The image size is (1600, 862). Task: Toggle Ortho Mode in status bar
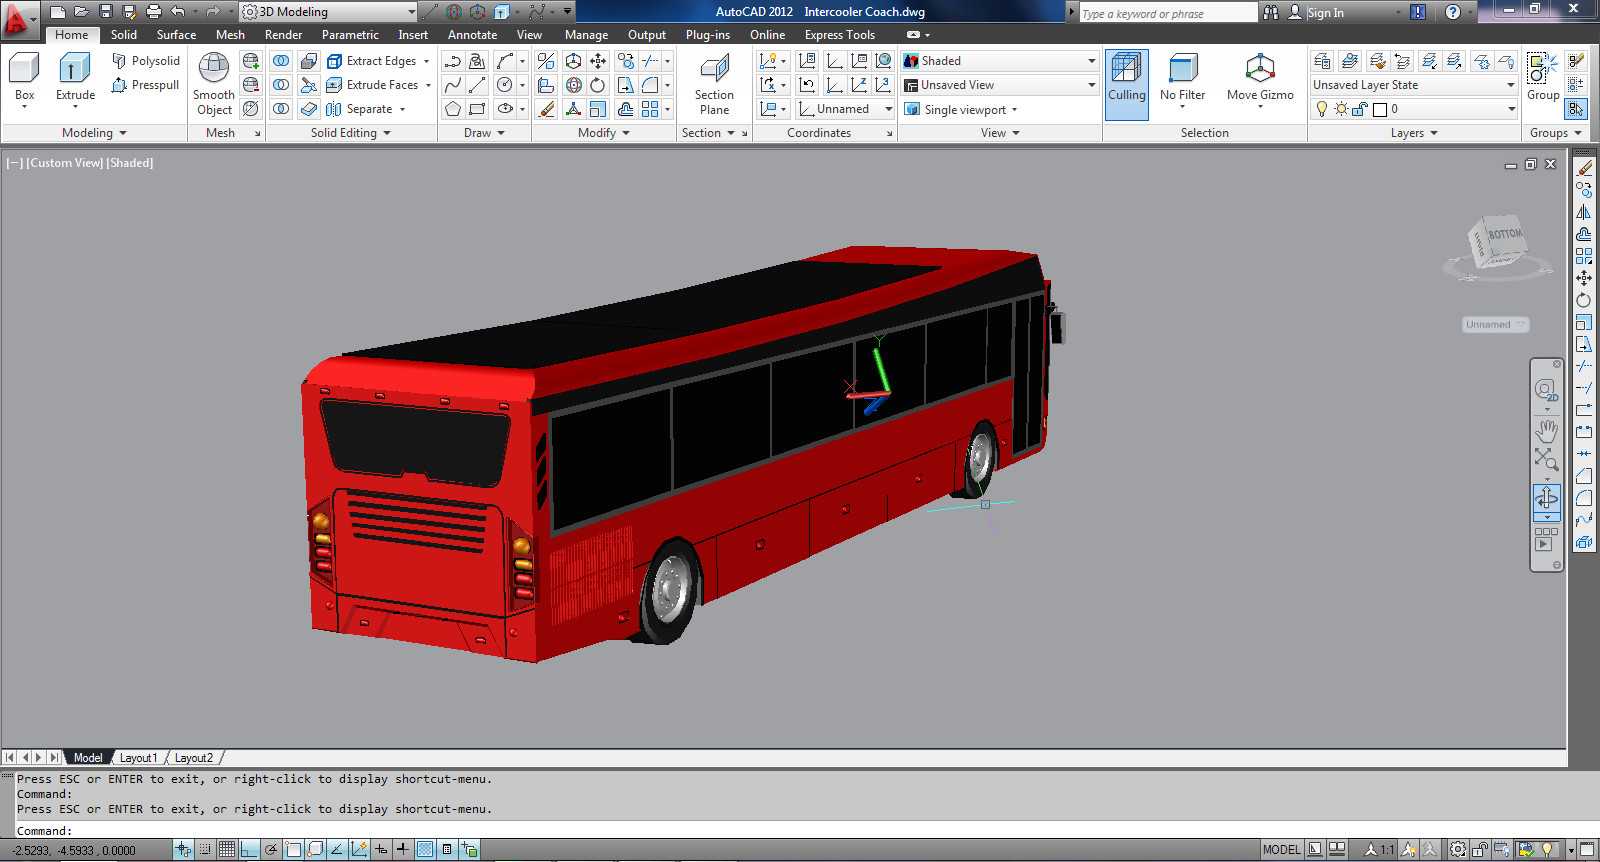pyautogui.click(x=249, y=850)
